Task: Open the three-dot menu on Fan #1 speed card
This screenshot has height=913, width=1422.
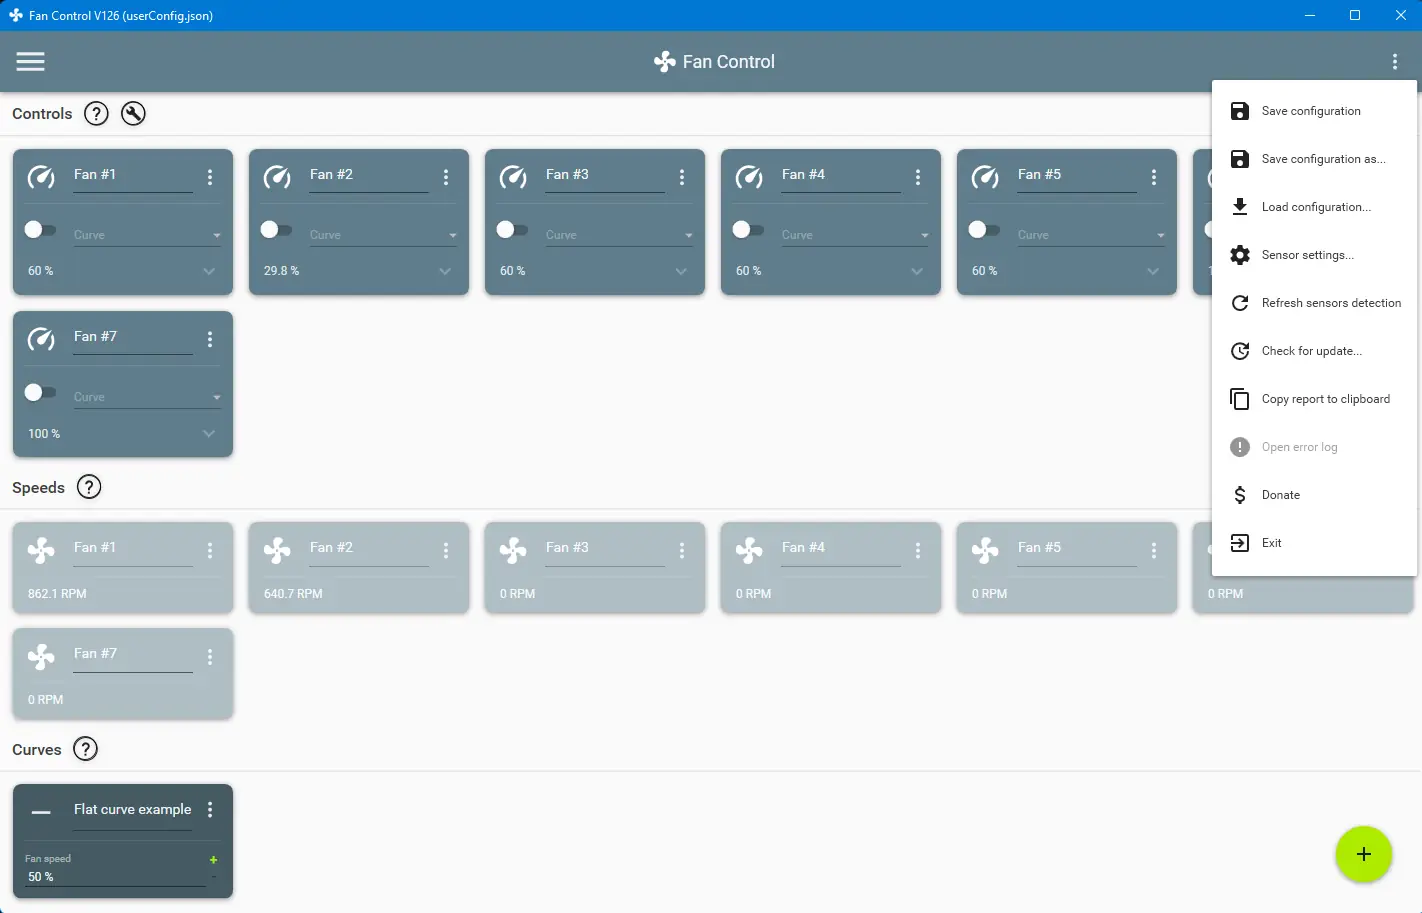Action: (x=210, y=550)
